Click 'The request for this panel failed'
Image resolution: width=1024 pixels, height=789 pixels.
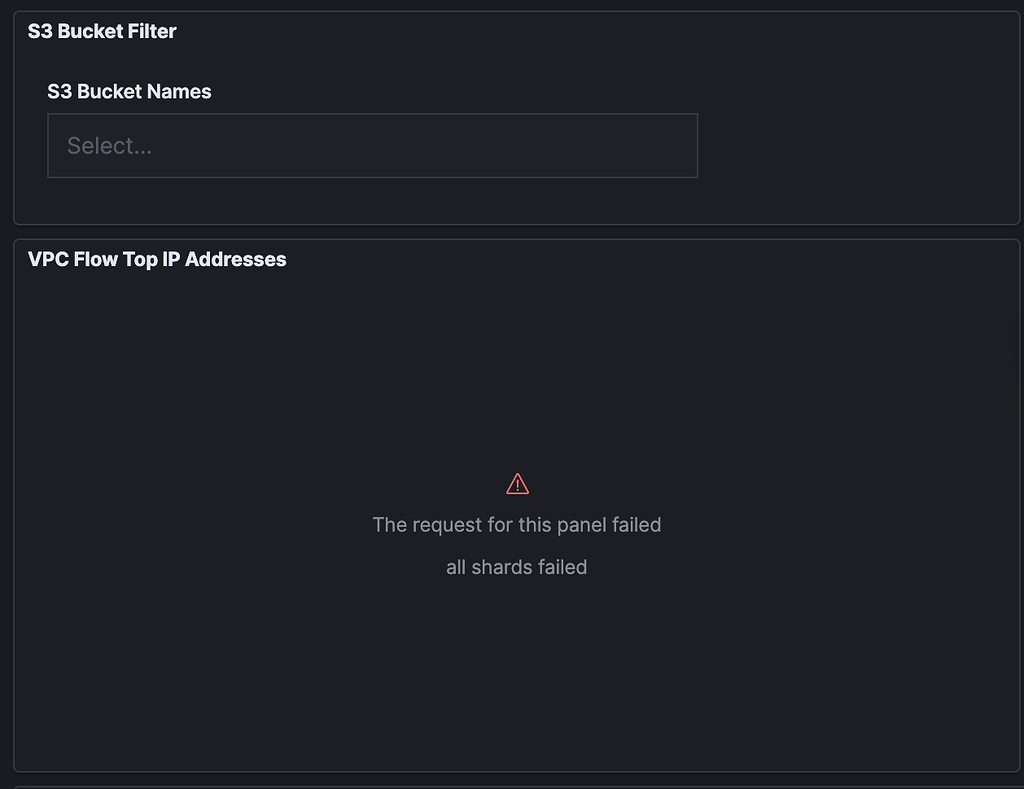click(517, 524)
